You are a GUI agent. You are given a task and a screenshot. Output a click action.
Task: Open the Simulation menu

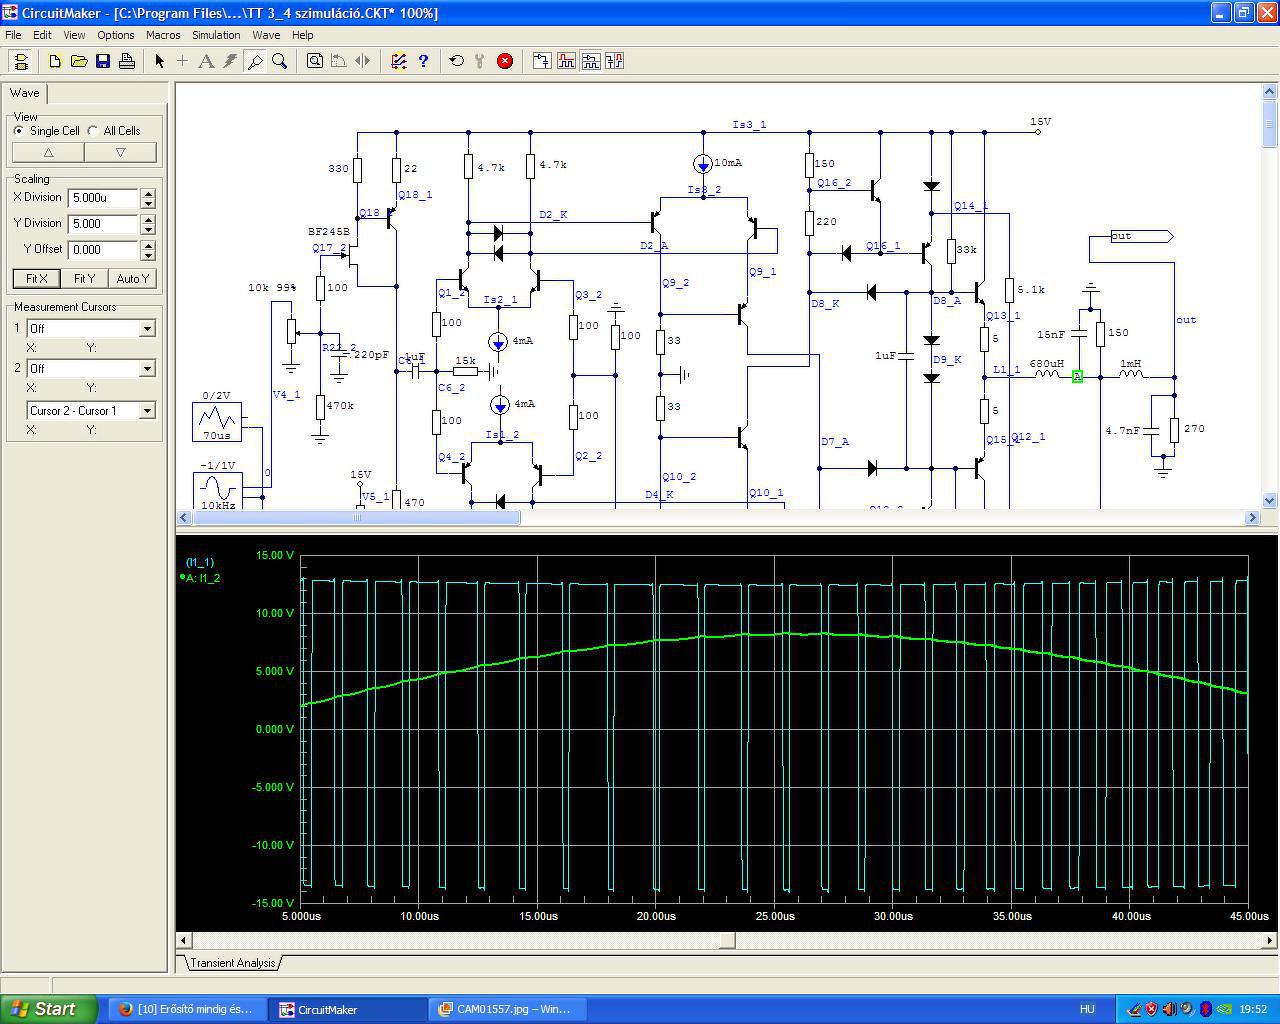point(216,35)
